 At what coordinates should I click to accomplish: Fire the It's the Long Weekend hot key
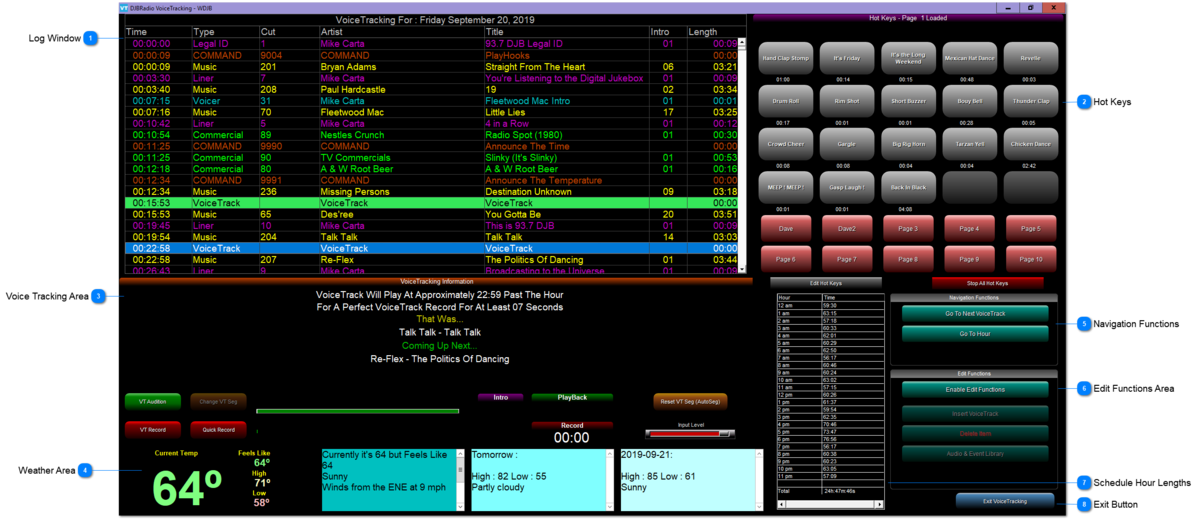908,57
